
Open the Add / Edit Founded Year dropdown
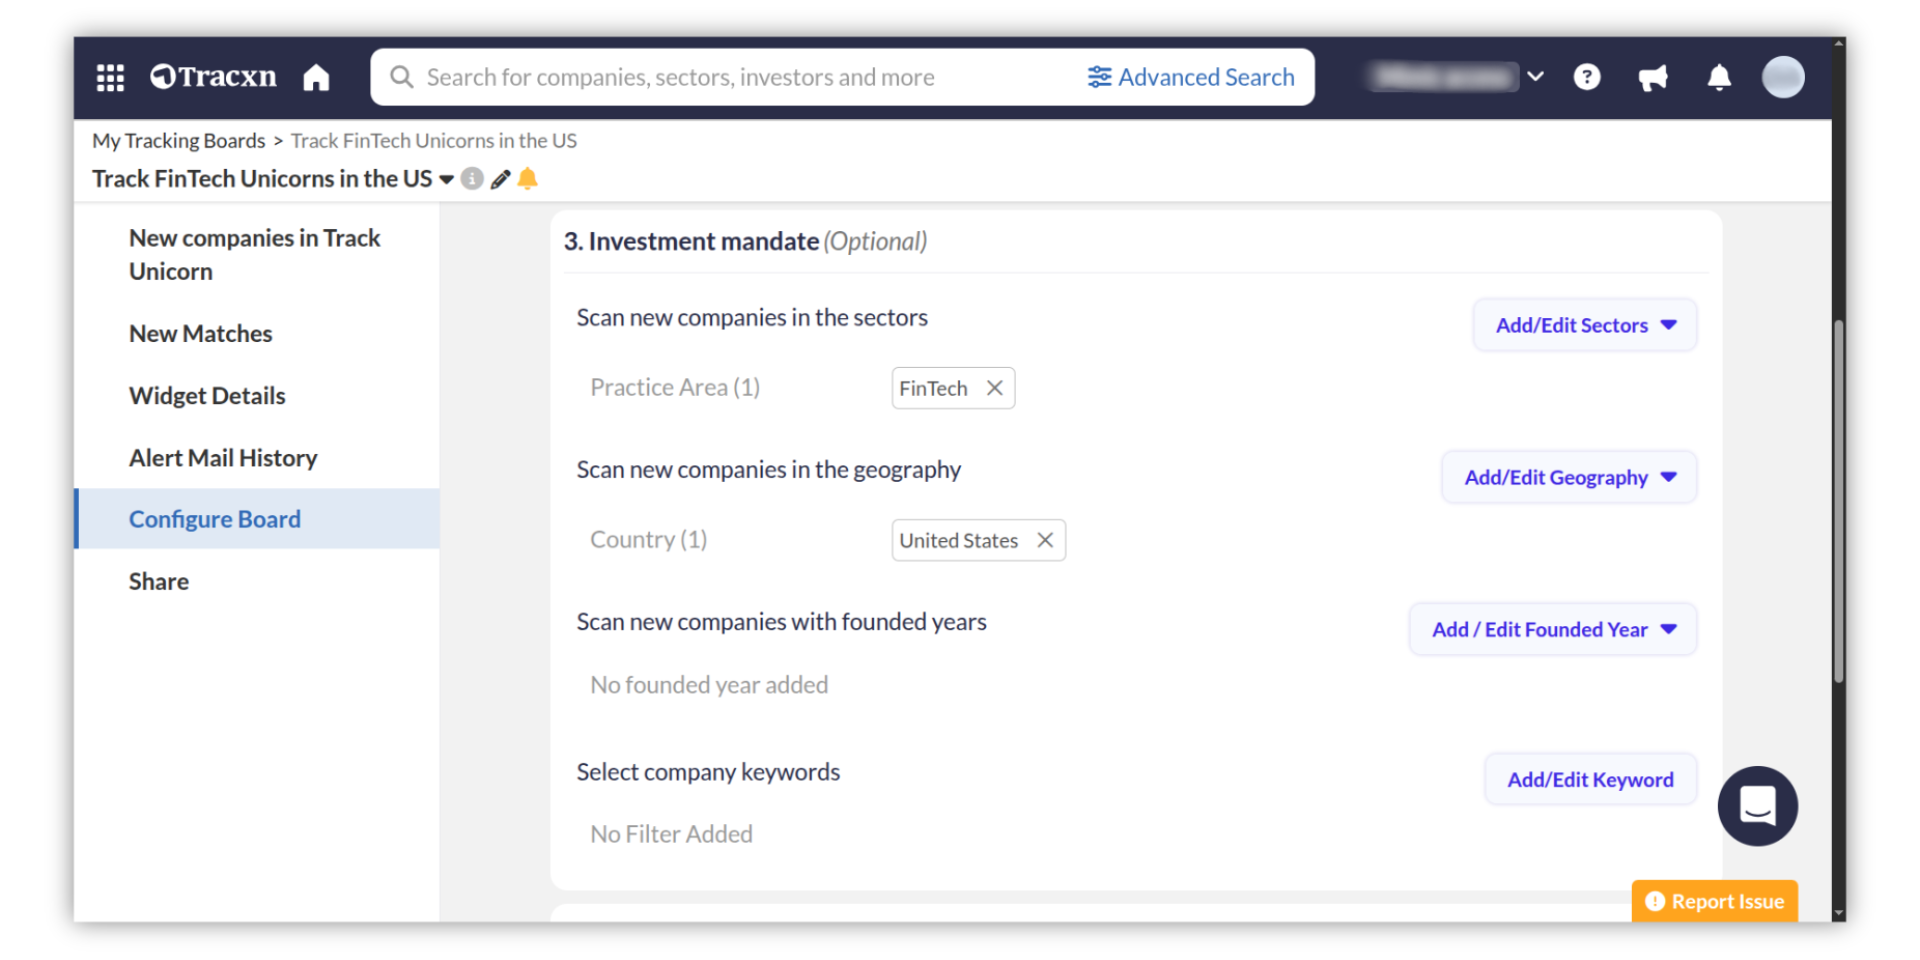(x=1553, y=629)
